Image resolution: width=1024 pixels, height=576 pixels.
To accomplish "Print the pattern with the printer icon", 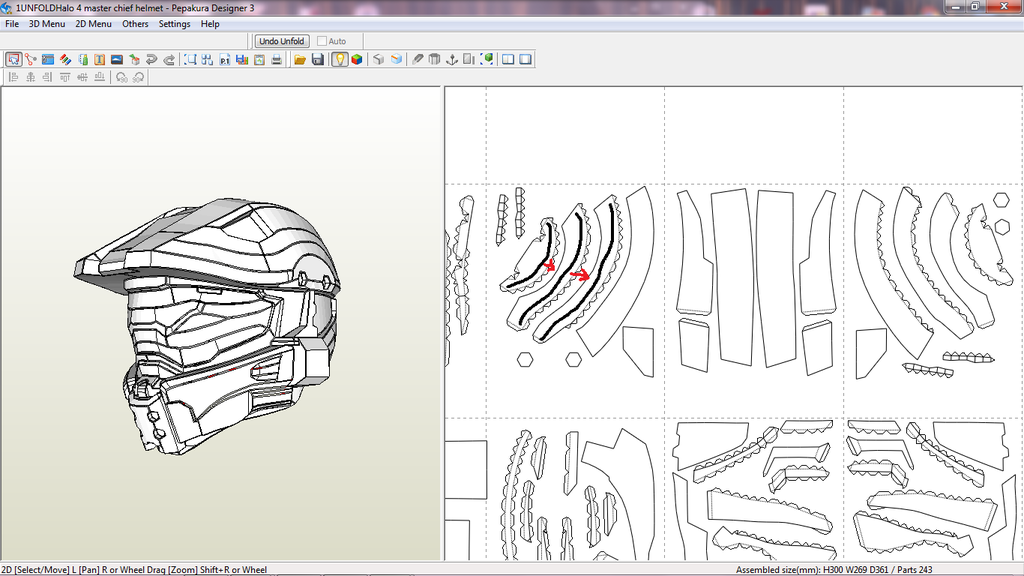I will [x=276, y=59].
